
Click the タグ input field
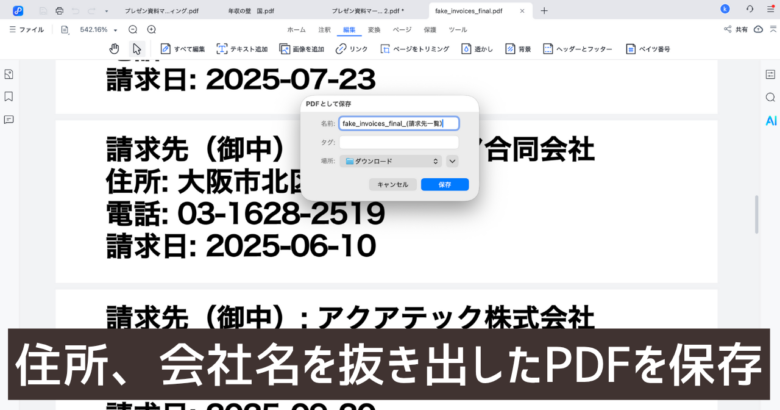tap(398, 142)
